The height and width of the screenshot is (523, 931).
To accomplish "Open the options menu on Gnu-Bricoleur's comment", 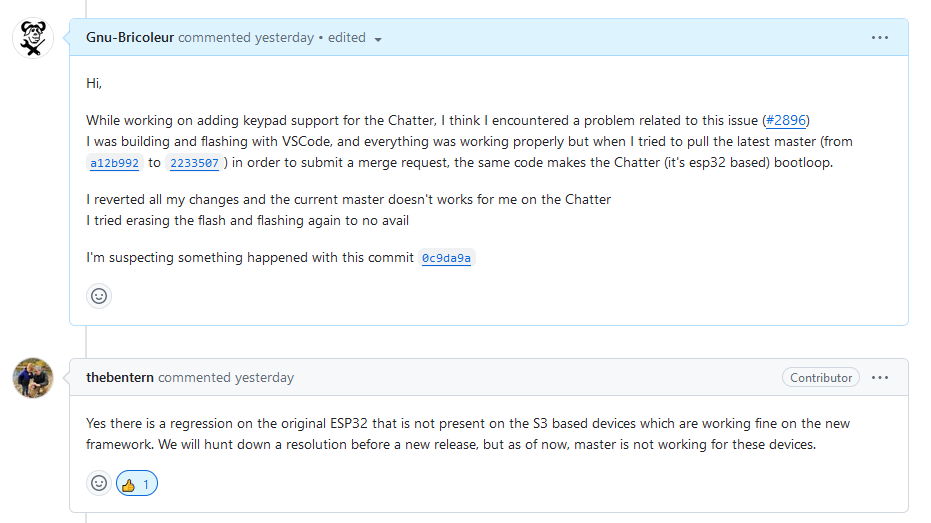I will tap(880, 38).
